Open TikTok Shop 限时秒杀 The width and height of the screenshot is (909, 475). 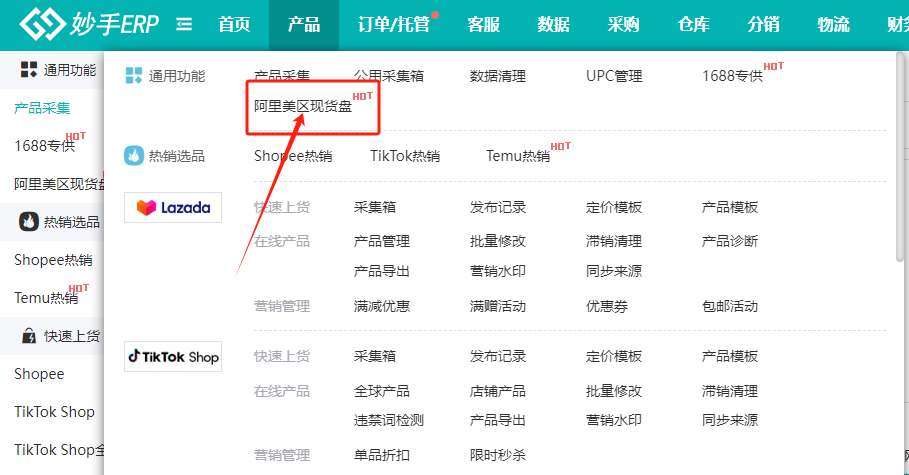(x=498, y=455)
